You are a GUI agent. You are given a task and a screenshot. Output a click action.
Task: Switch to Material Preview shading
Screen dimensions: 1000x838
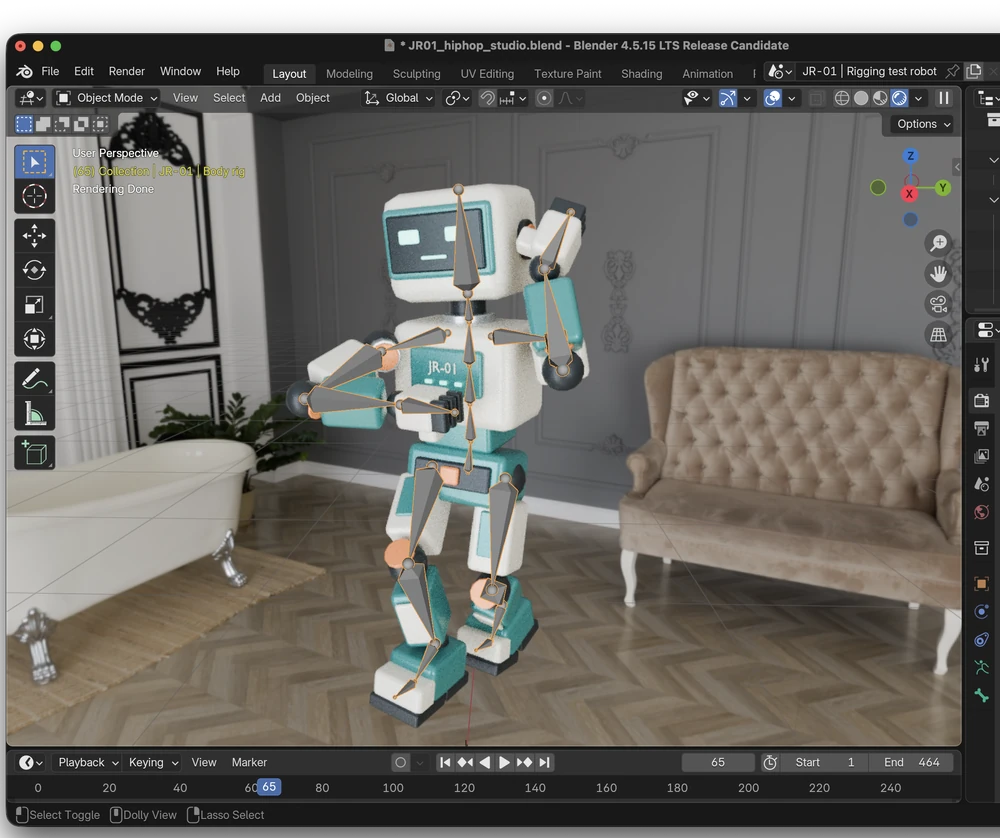[x=880, y=98]
